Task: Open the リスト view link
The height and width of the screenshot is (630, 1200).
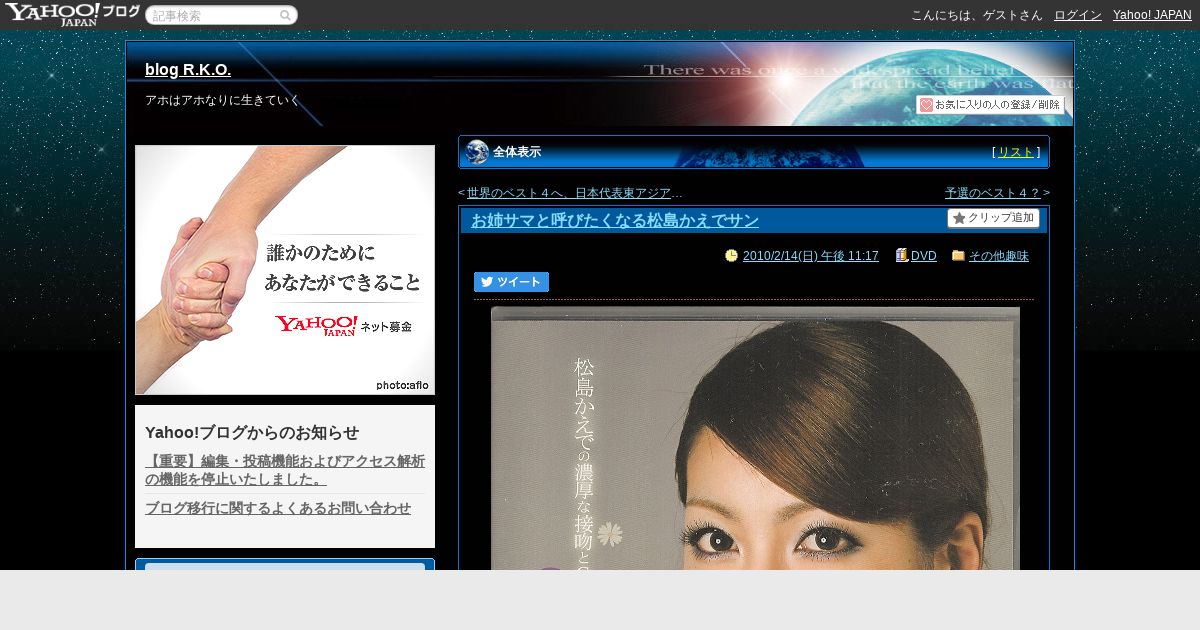Action: 1016,152
